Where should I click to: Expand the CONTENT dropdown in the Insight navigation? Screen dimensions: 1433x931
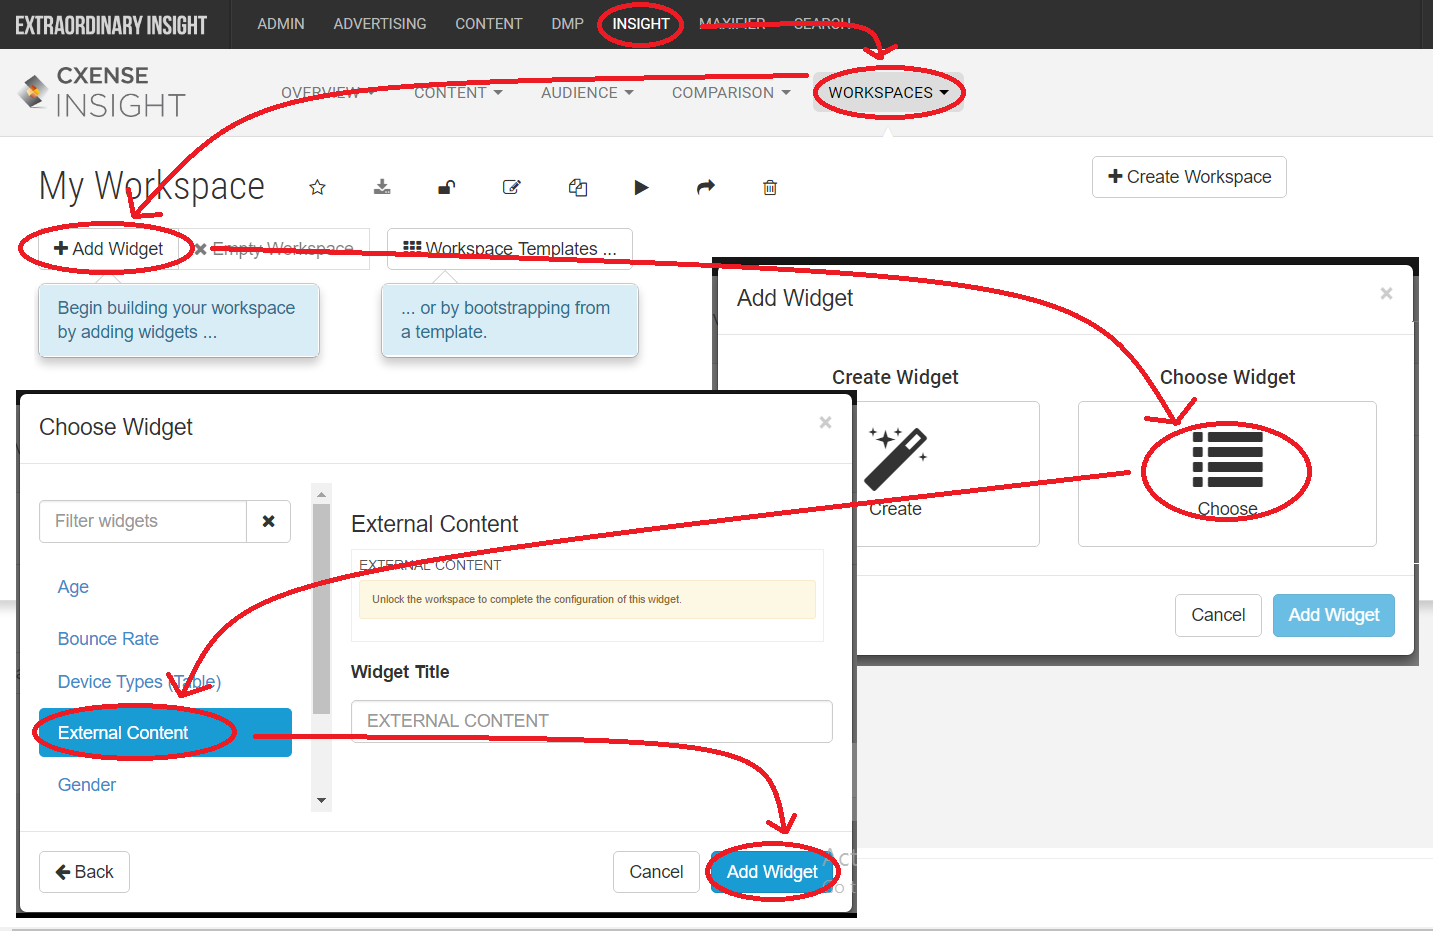(x=458, y=93)
